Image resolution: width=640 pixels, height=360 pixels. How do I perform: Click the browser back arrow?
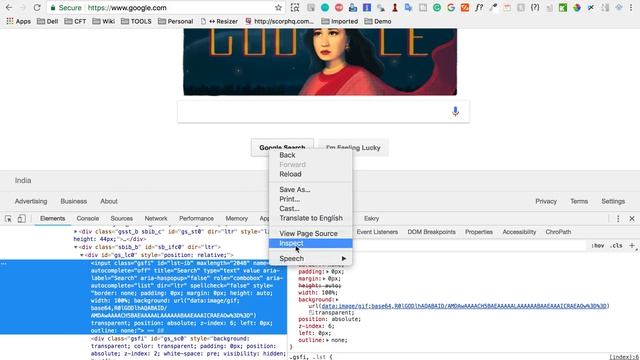(9, 7)
